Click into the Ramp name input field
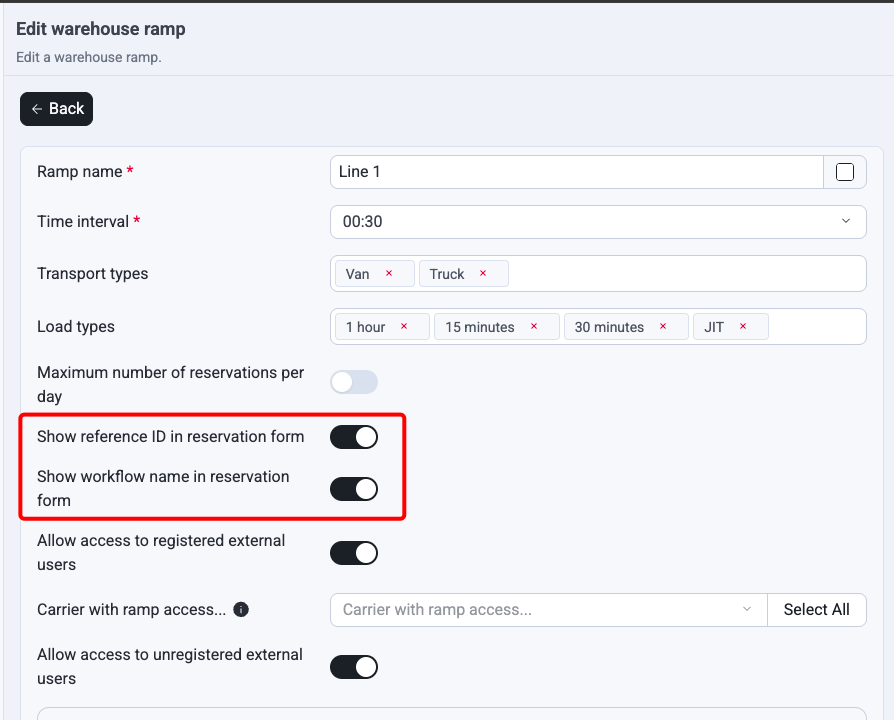Screen dimensions: 894x720 pyautogui.click(x=576, y=172)
